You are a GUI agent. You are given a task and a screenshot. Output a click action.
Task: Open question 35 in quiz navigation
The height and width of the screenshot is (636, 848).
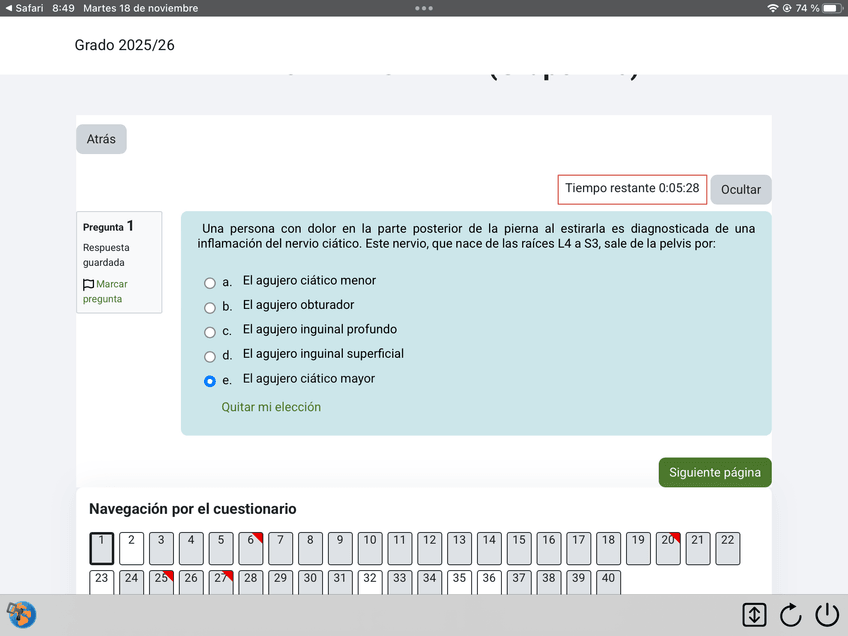(459, 583)
